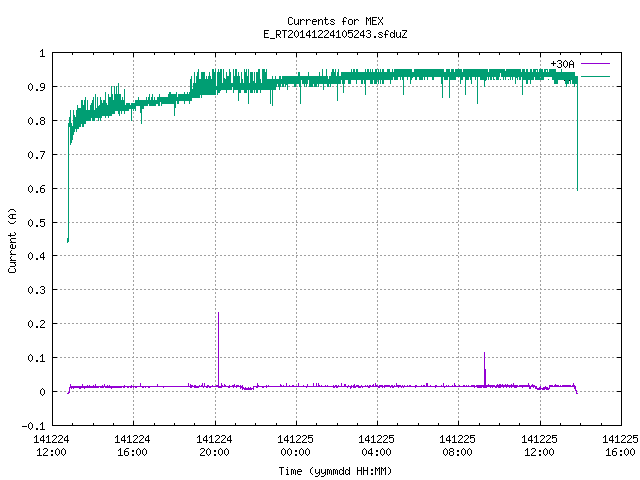Click the y-axis tick label '-0.1'
Viewport: 640px width, 480px height.
point(33,426)
